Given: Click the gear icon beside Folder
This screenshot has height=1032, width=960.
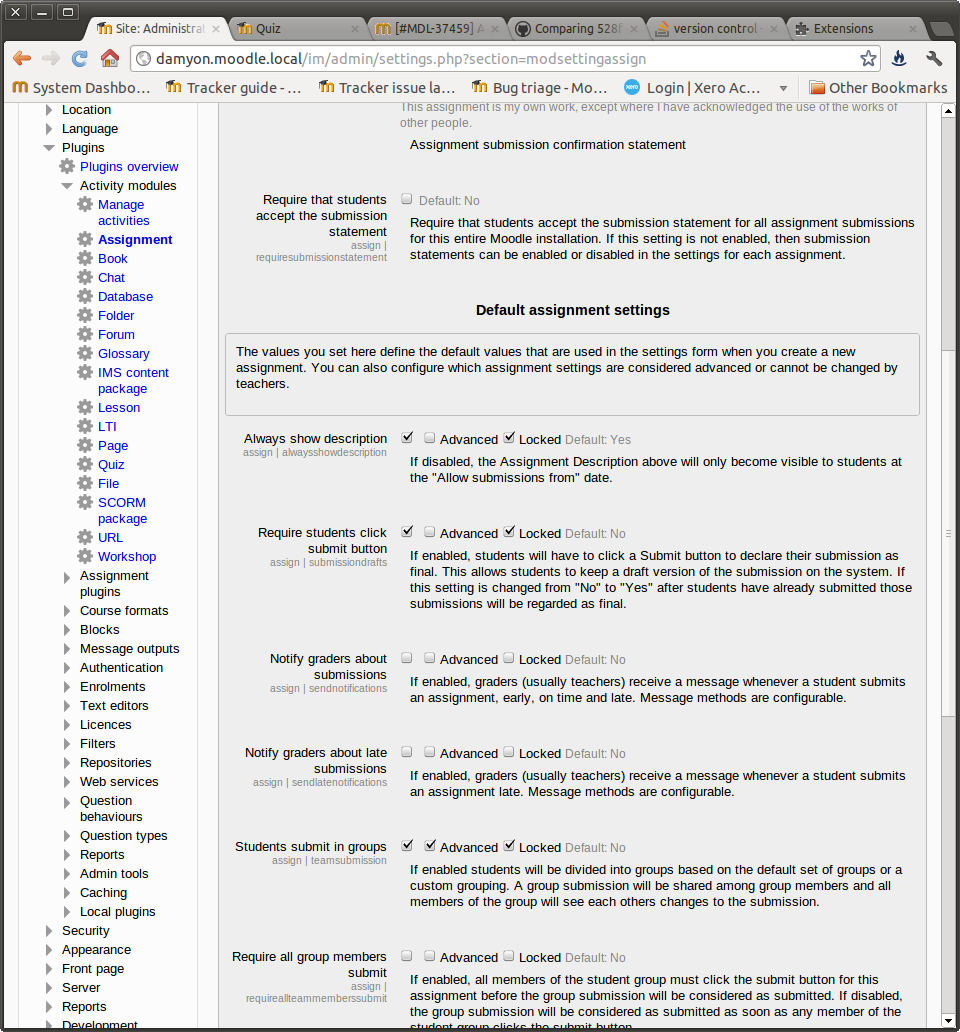Looking at the screenshot, I should click(85, 315).
